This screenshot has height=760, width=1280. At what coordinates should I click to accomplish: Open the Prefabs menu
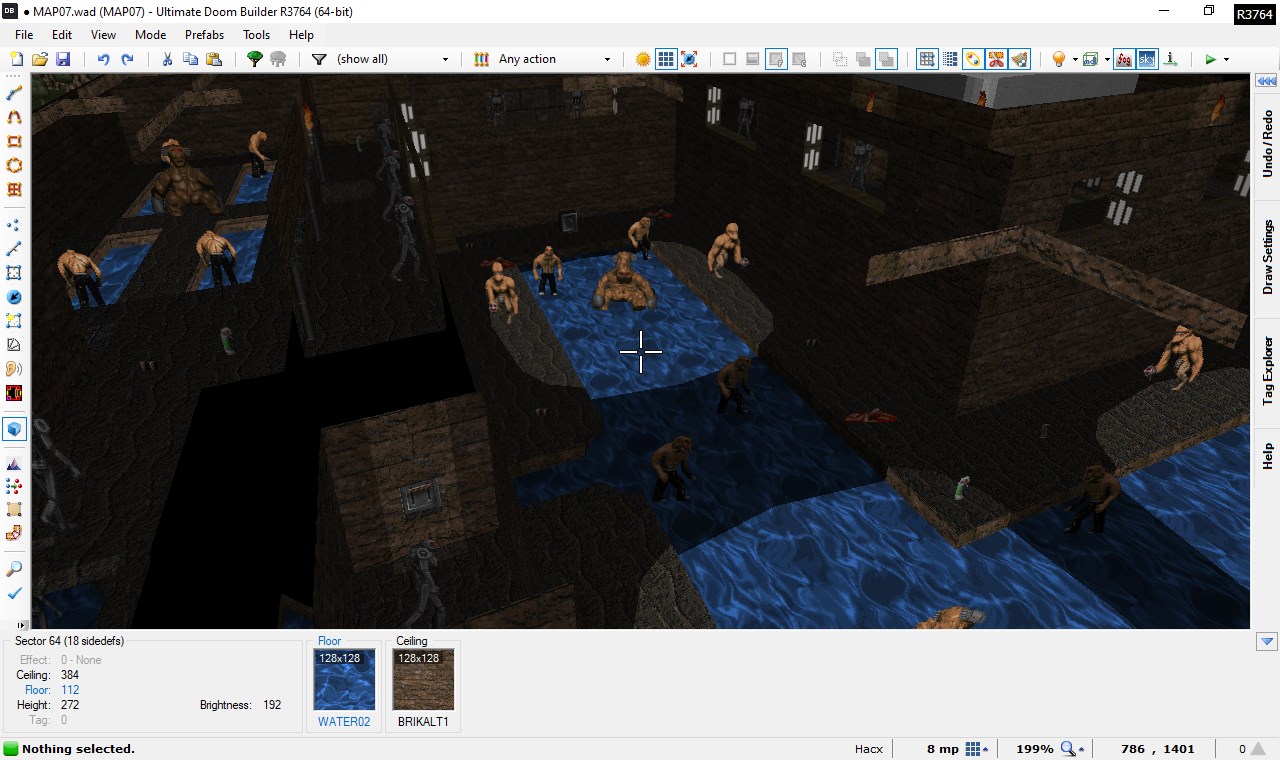(x=204, y=34)
